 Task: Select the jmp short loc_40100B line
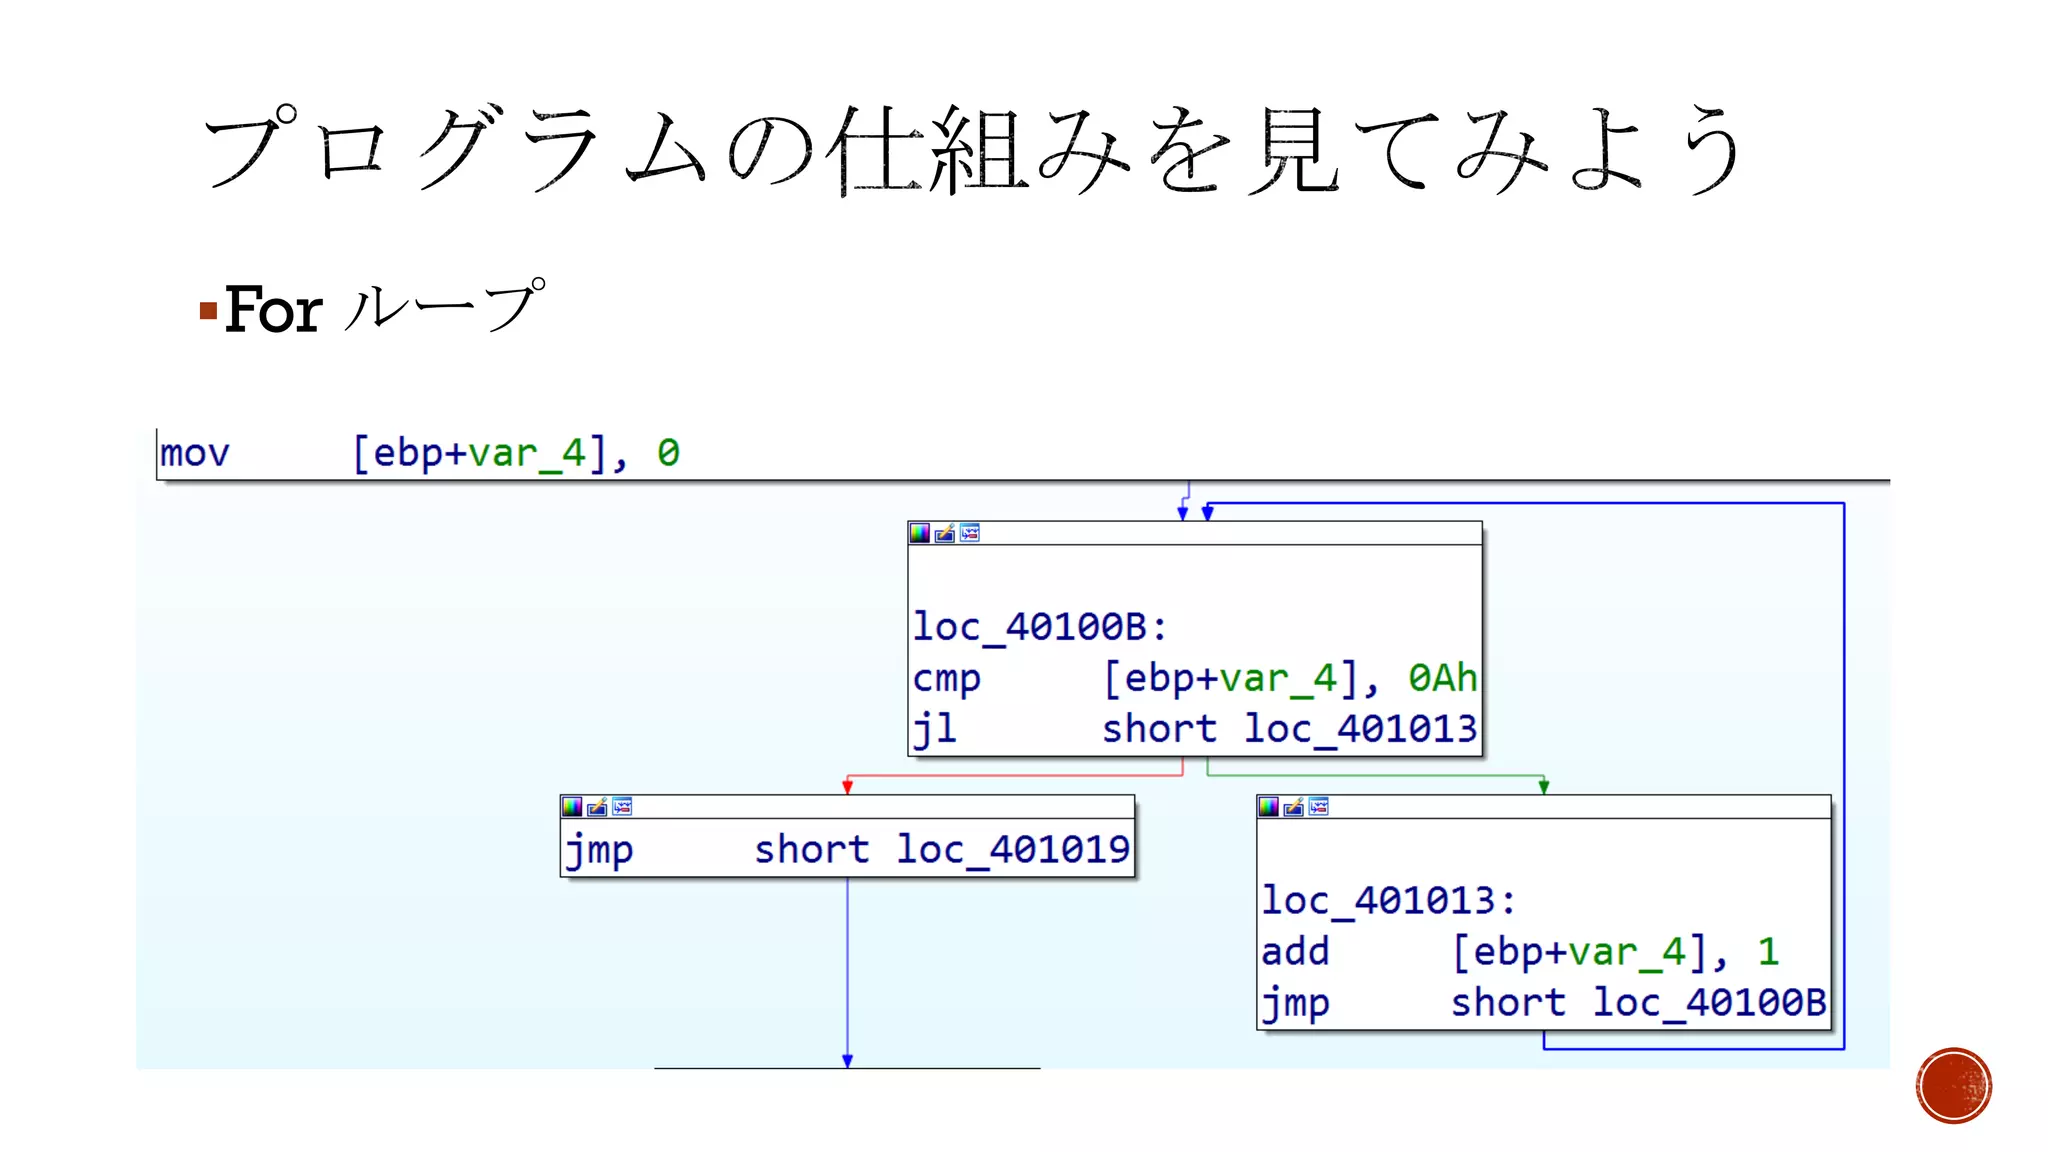coord(1543,1002)
